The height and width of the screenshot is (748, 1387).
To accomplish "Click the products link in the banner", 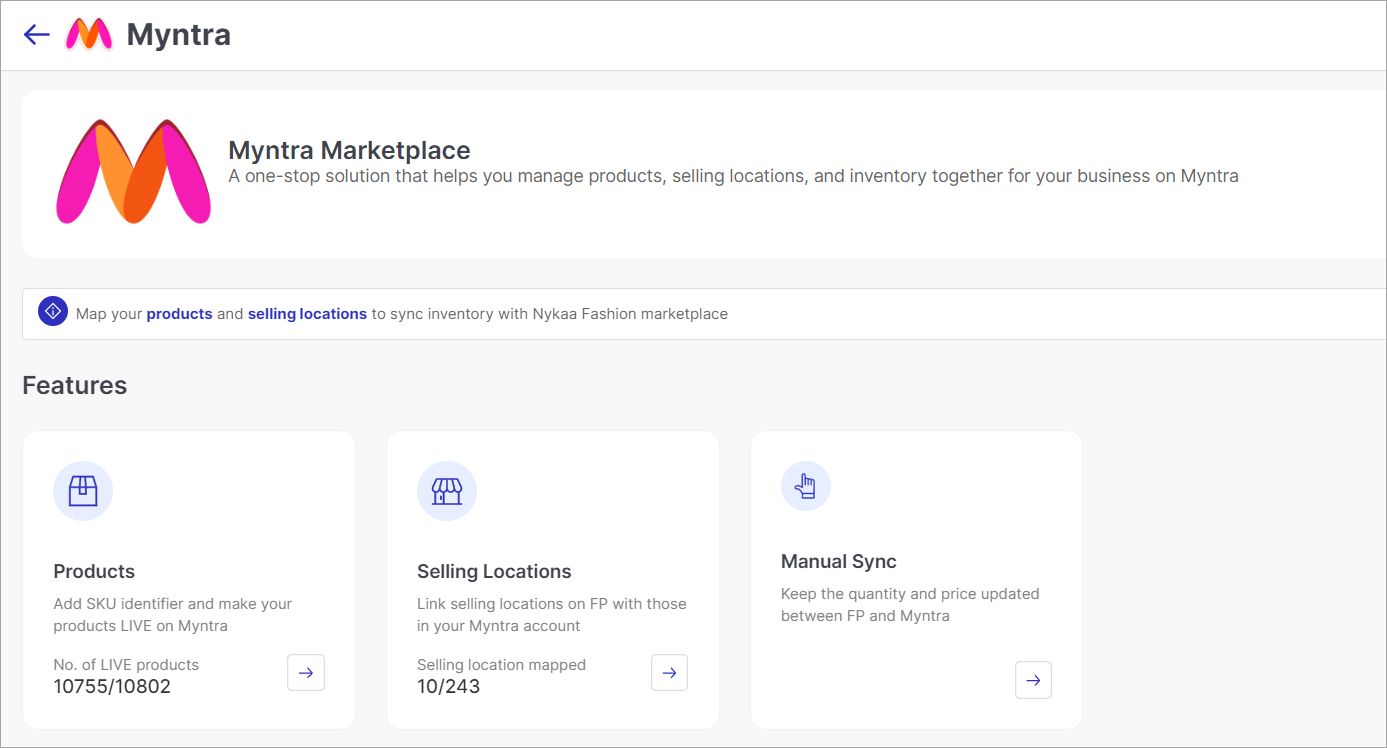I will (179, 313).
